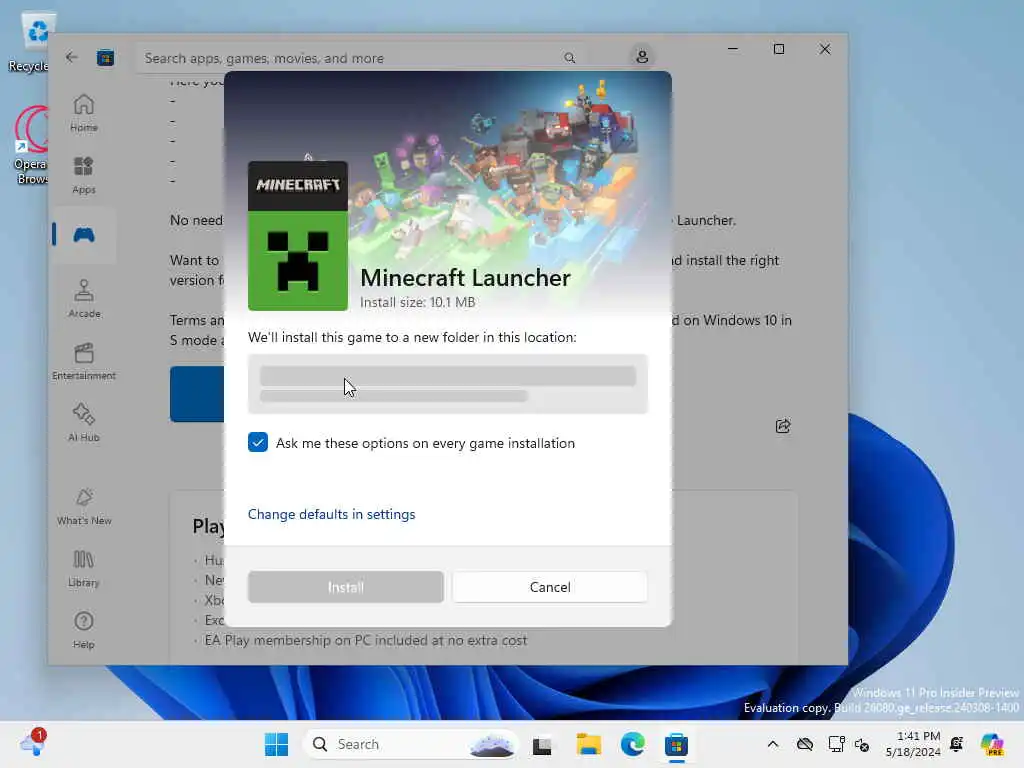Launch Microsoft Edge from taskbar
The height and width of the screenshot is (768, 1024).
(632, 744)
